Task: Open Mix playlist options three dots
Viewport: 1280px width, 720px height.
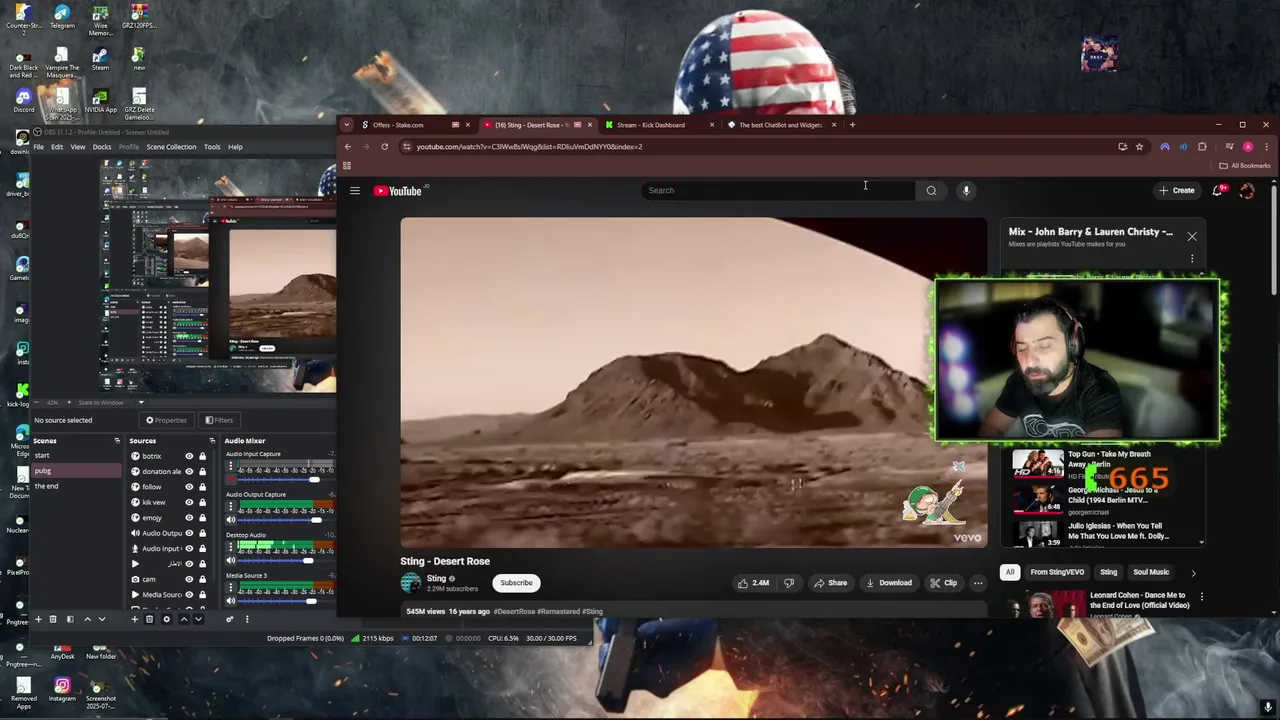Action: 1192,258
